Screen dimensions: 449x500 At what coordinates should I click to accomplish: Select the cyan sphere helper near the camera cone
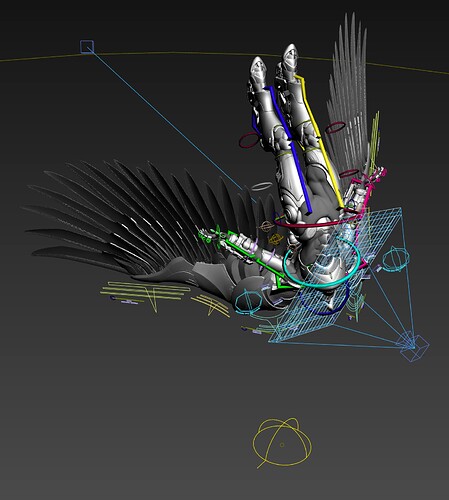(396, 259)
